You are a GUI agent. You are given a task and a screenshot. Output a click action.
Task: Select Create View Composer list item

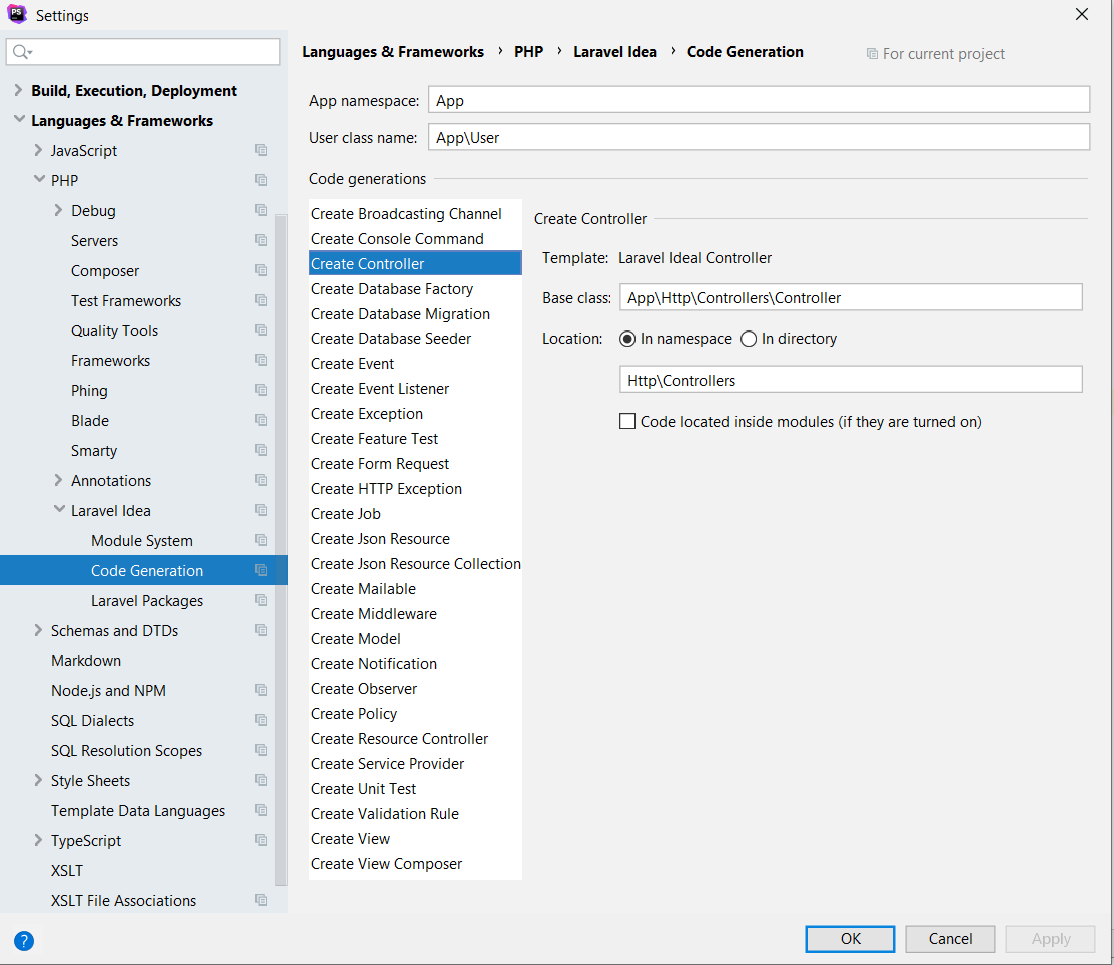pyautogui.click(x=415, y=864)
